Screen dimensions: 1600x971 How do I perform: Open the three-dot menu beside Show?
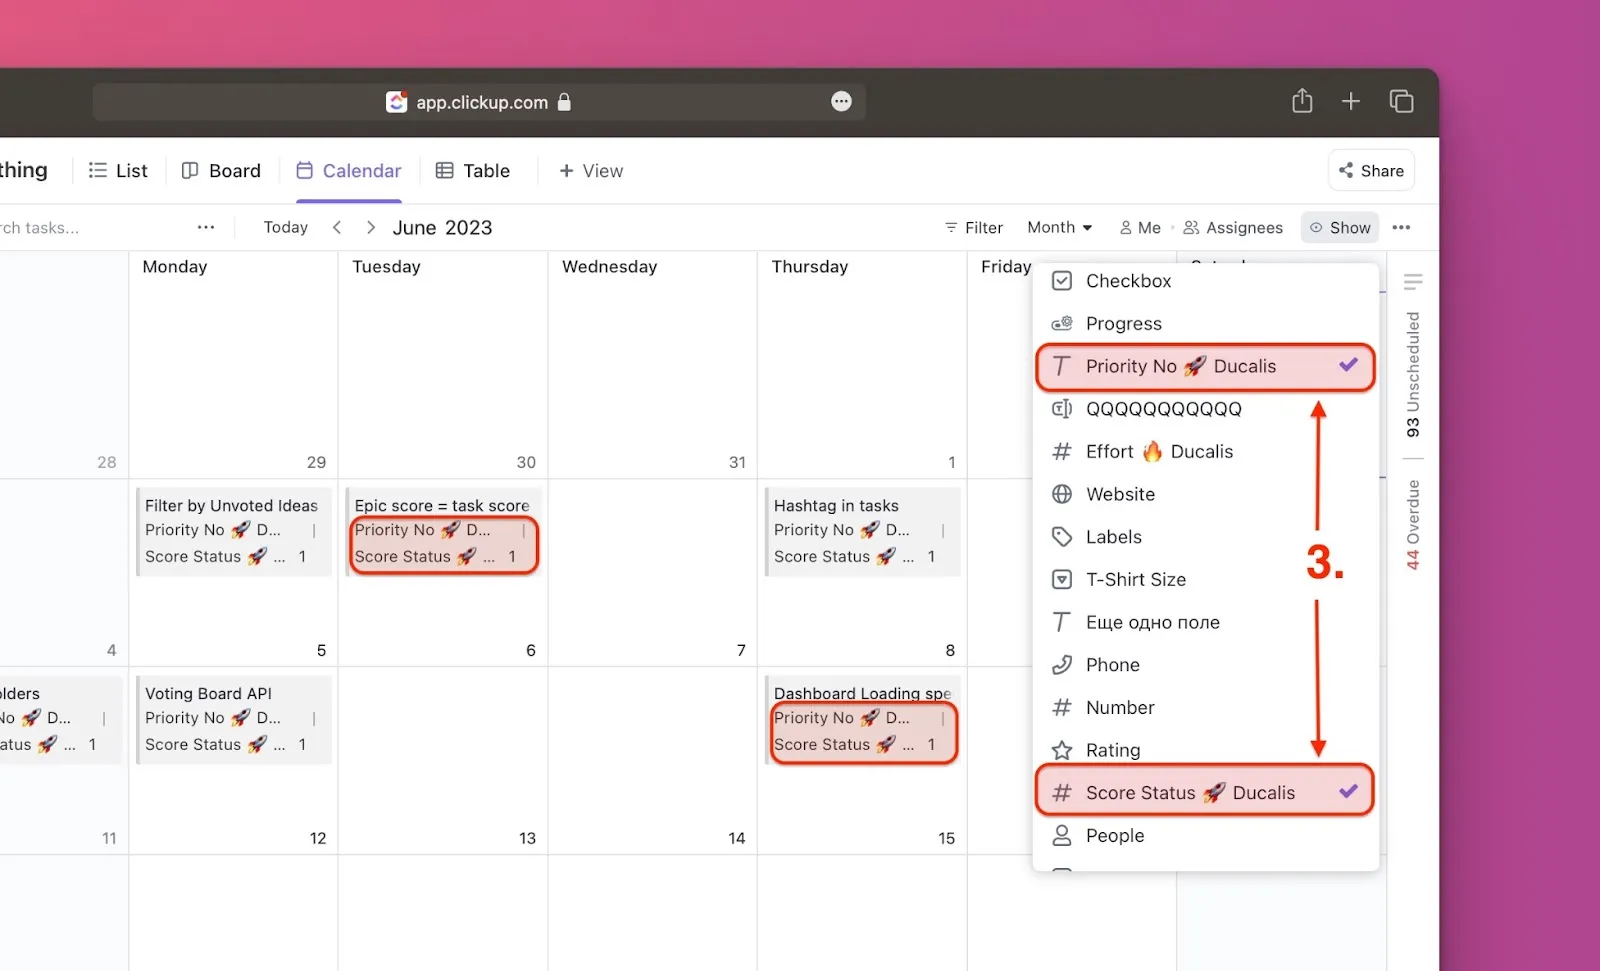pos(1401,228)
